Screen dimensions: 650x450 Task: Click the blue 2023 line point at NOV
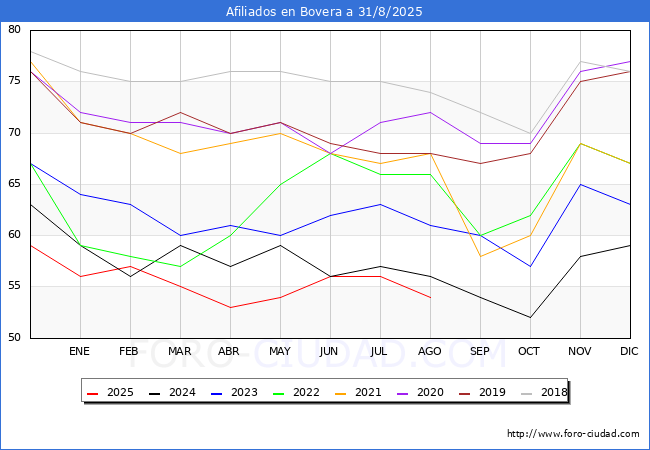point(580,184)
